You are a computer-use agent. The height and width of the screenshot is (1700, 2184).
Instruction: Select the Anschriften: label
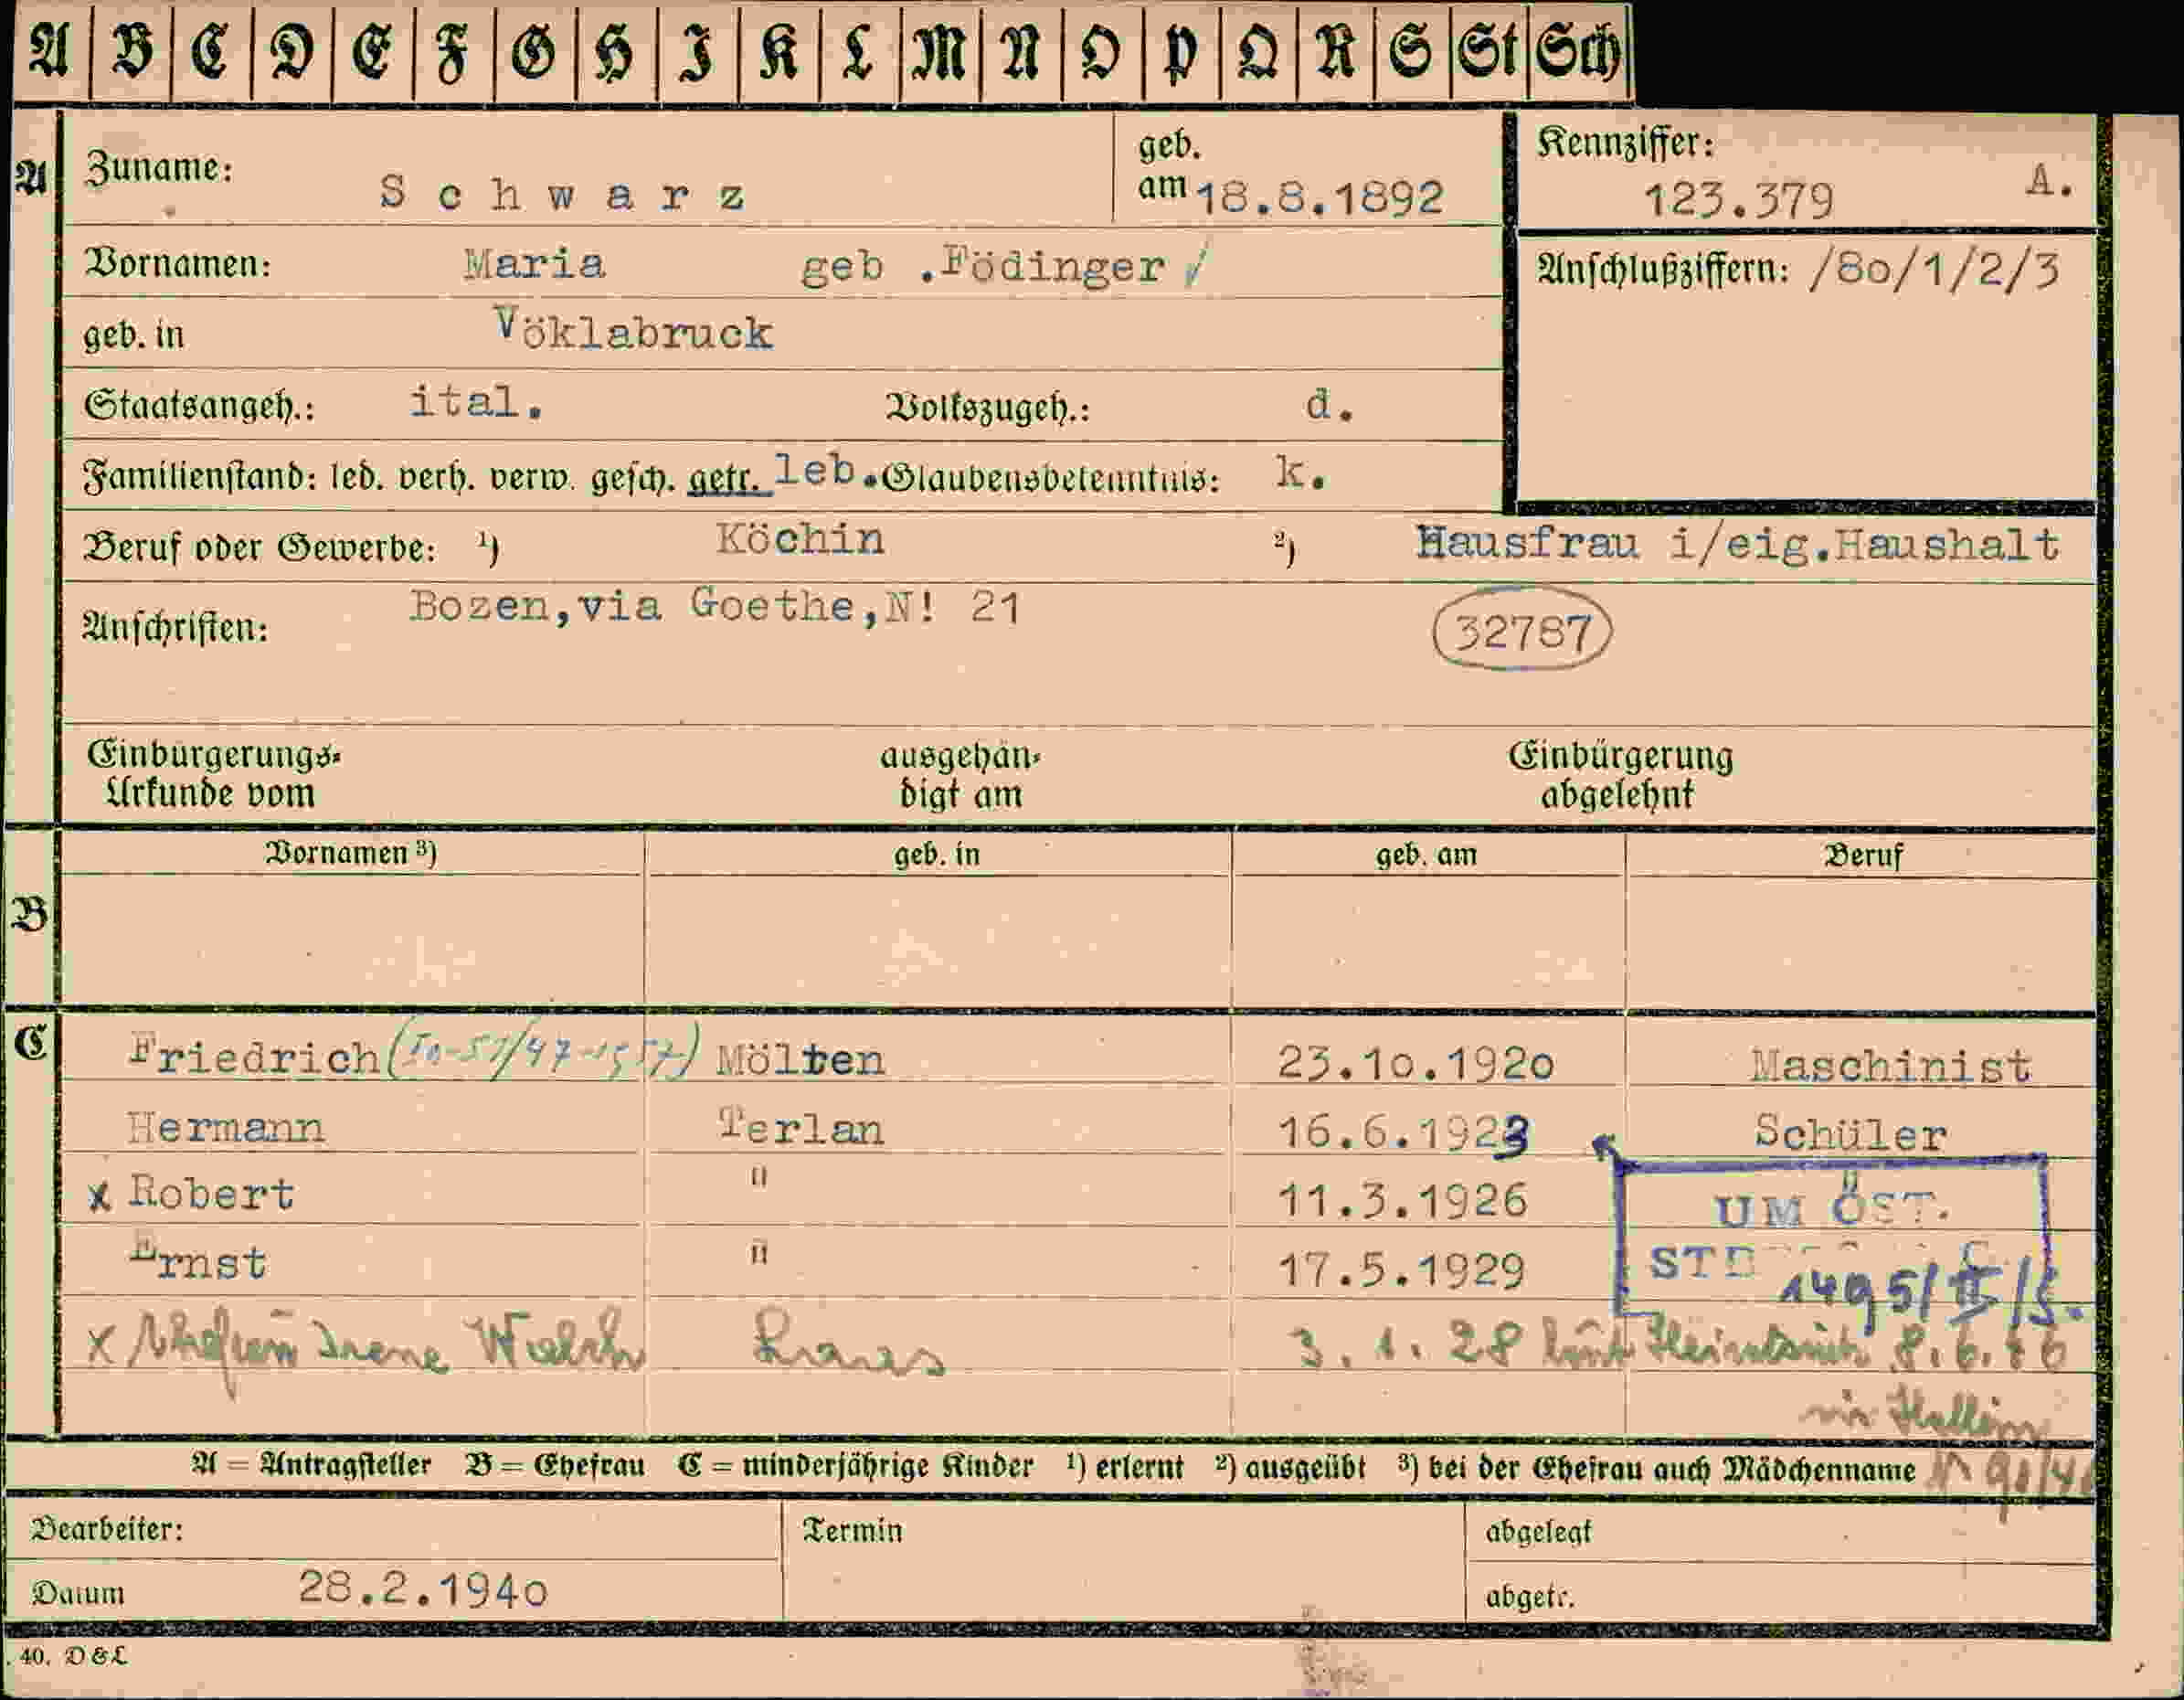tap(176, 628)
